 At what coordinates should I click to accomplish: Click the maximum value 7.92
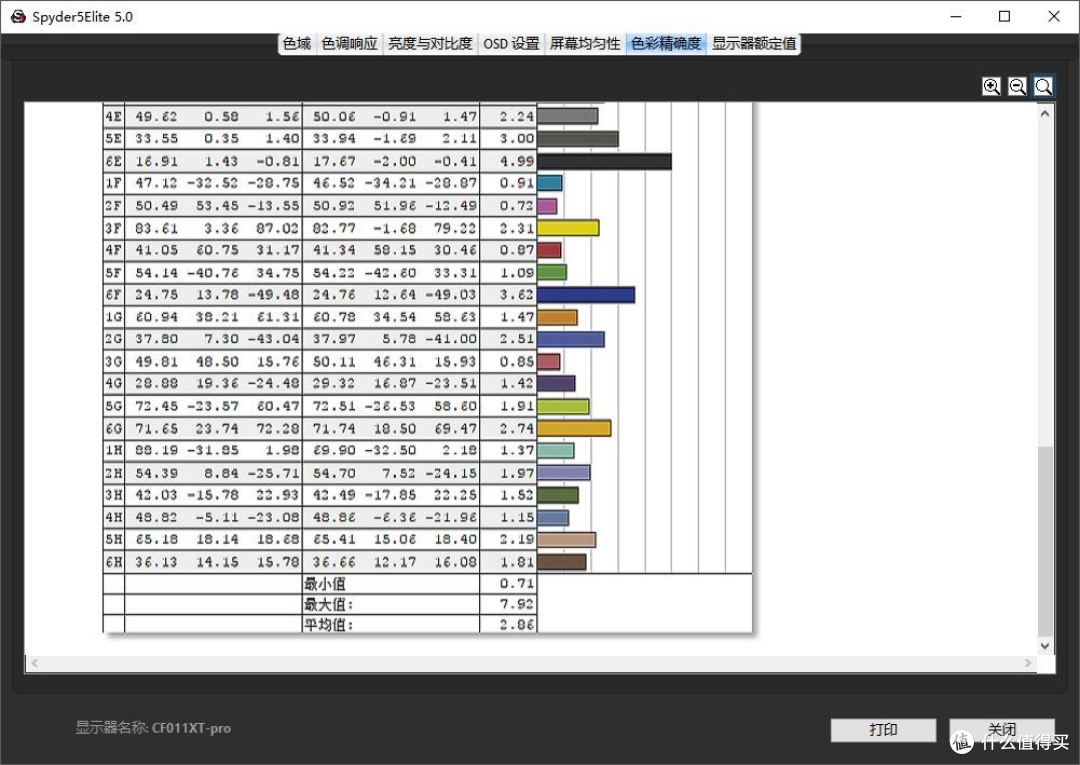(x=517, y=605)
